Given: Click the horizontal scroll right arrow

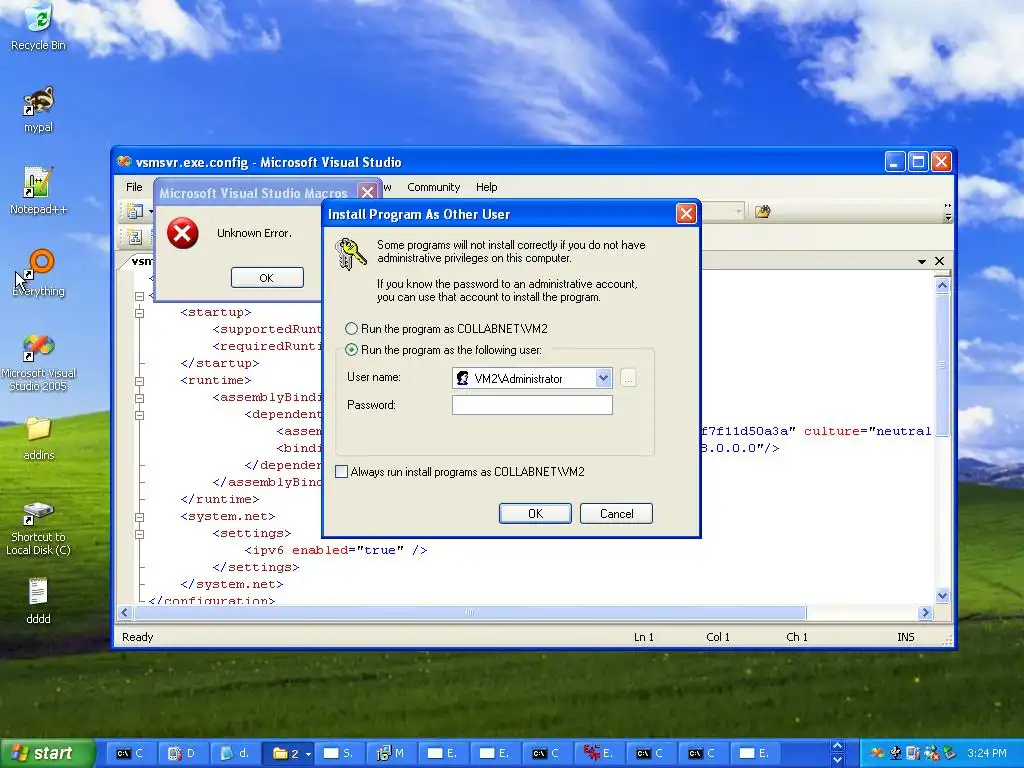Looking at the screenshot, I should 925,613.
